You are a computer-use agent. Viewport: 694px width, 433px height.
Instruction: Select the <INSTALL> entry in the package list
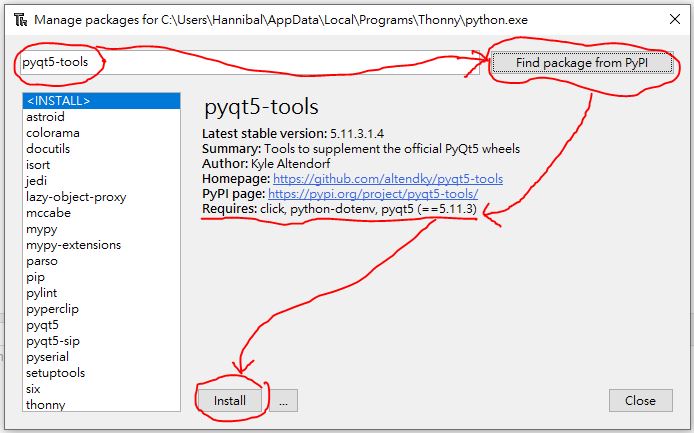coord(101,101)
